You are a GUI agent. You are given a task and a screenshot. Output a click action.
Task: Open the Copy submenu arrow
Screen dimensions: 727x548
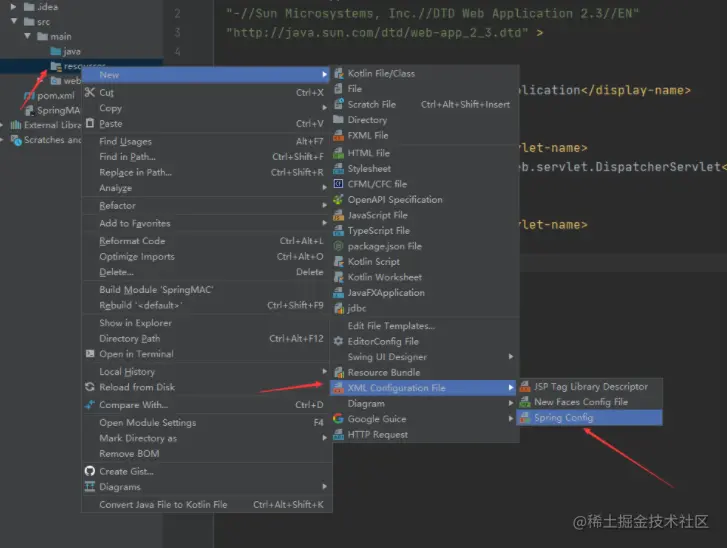click(x=325, y=108)
